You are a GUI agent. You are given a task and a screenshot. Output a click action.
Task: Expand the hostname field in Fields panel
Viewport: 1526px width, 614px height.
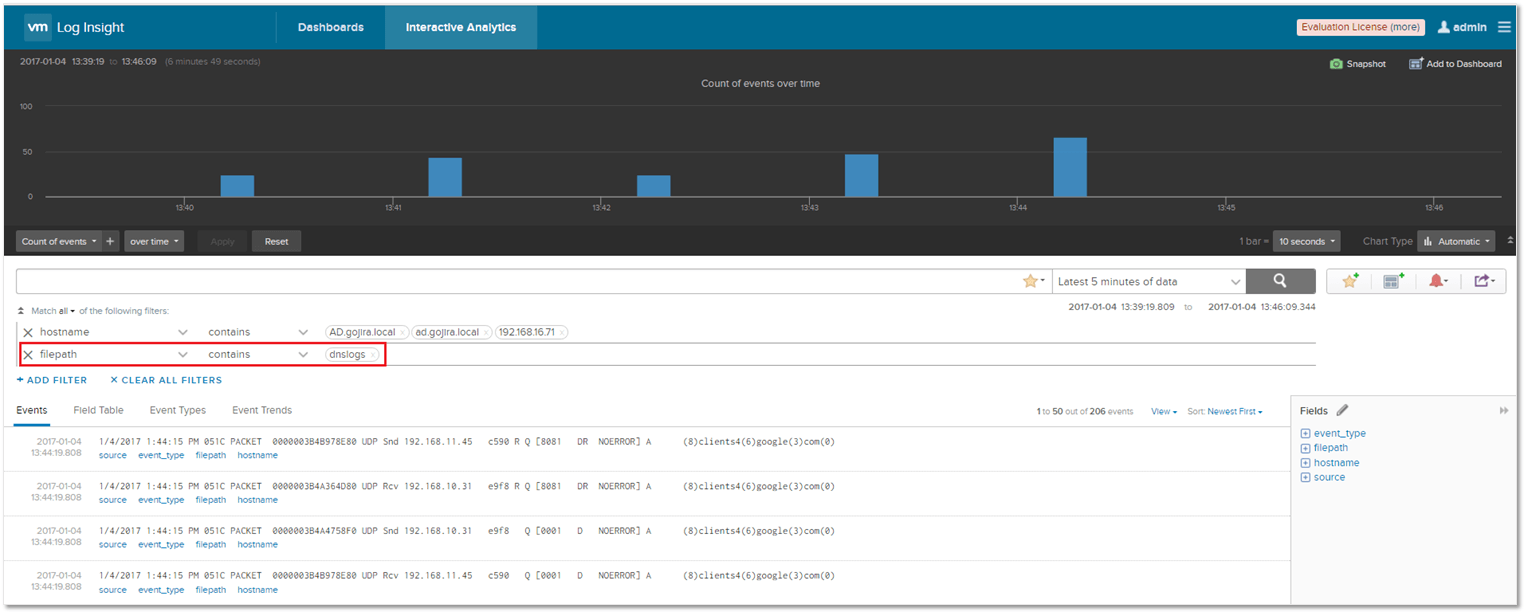(x=1305, y=463)
